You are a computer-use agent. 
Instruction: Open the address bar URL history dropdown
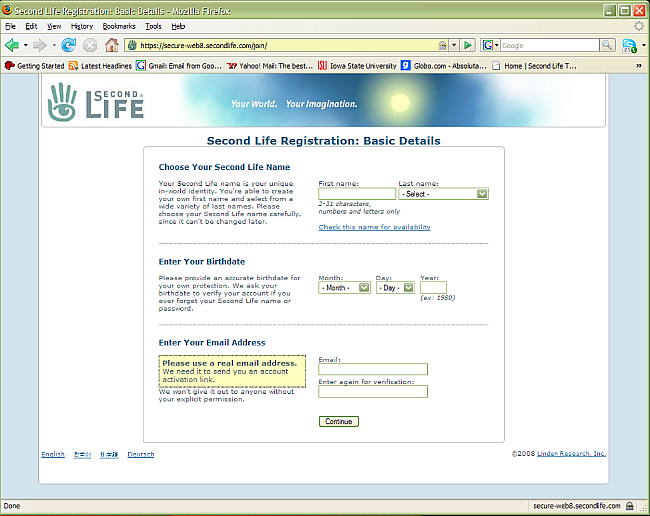[454, 45]
